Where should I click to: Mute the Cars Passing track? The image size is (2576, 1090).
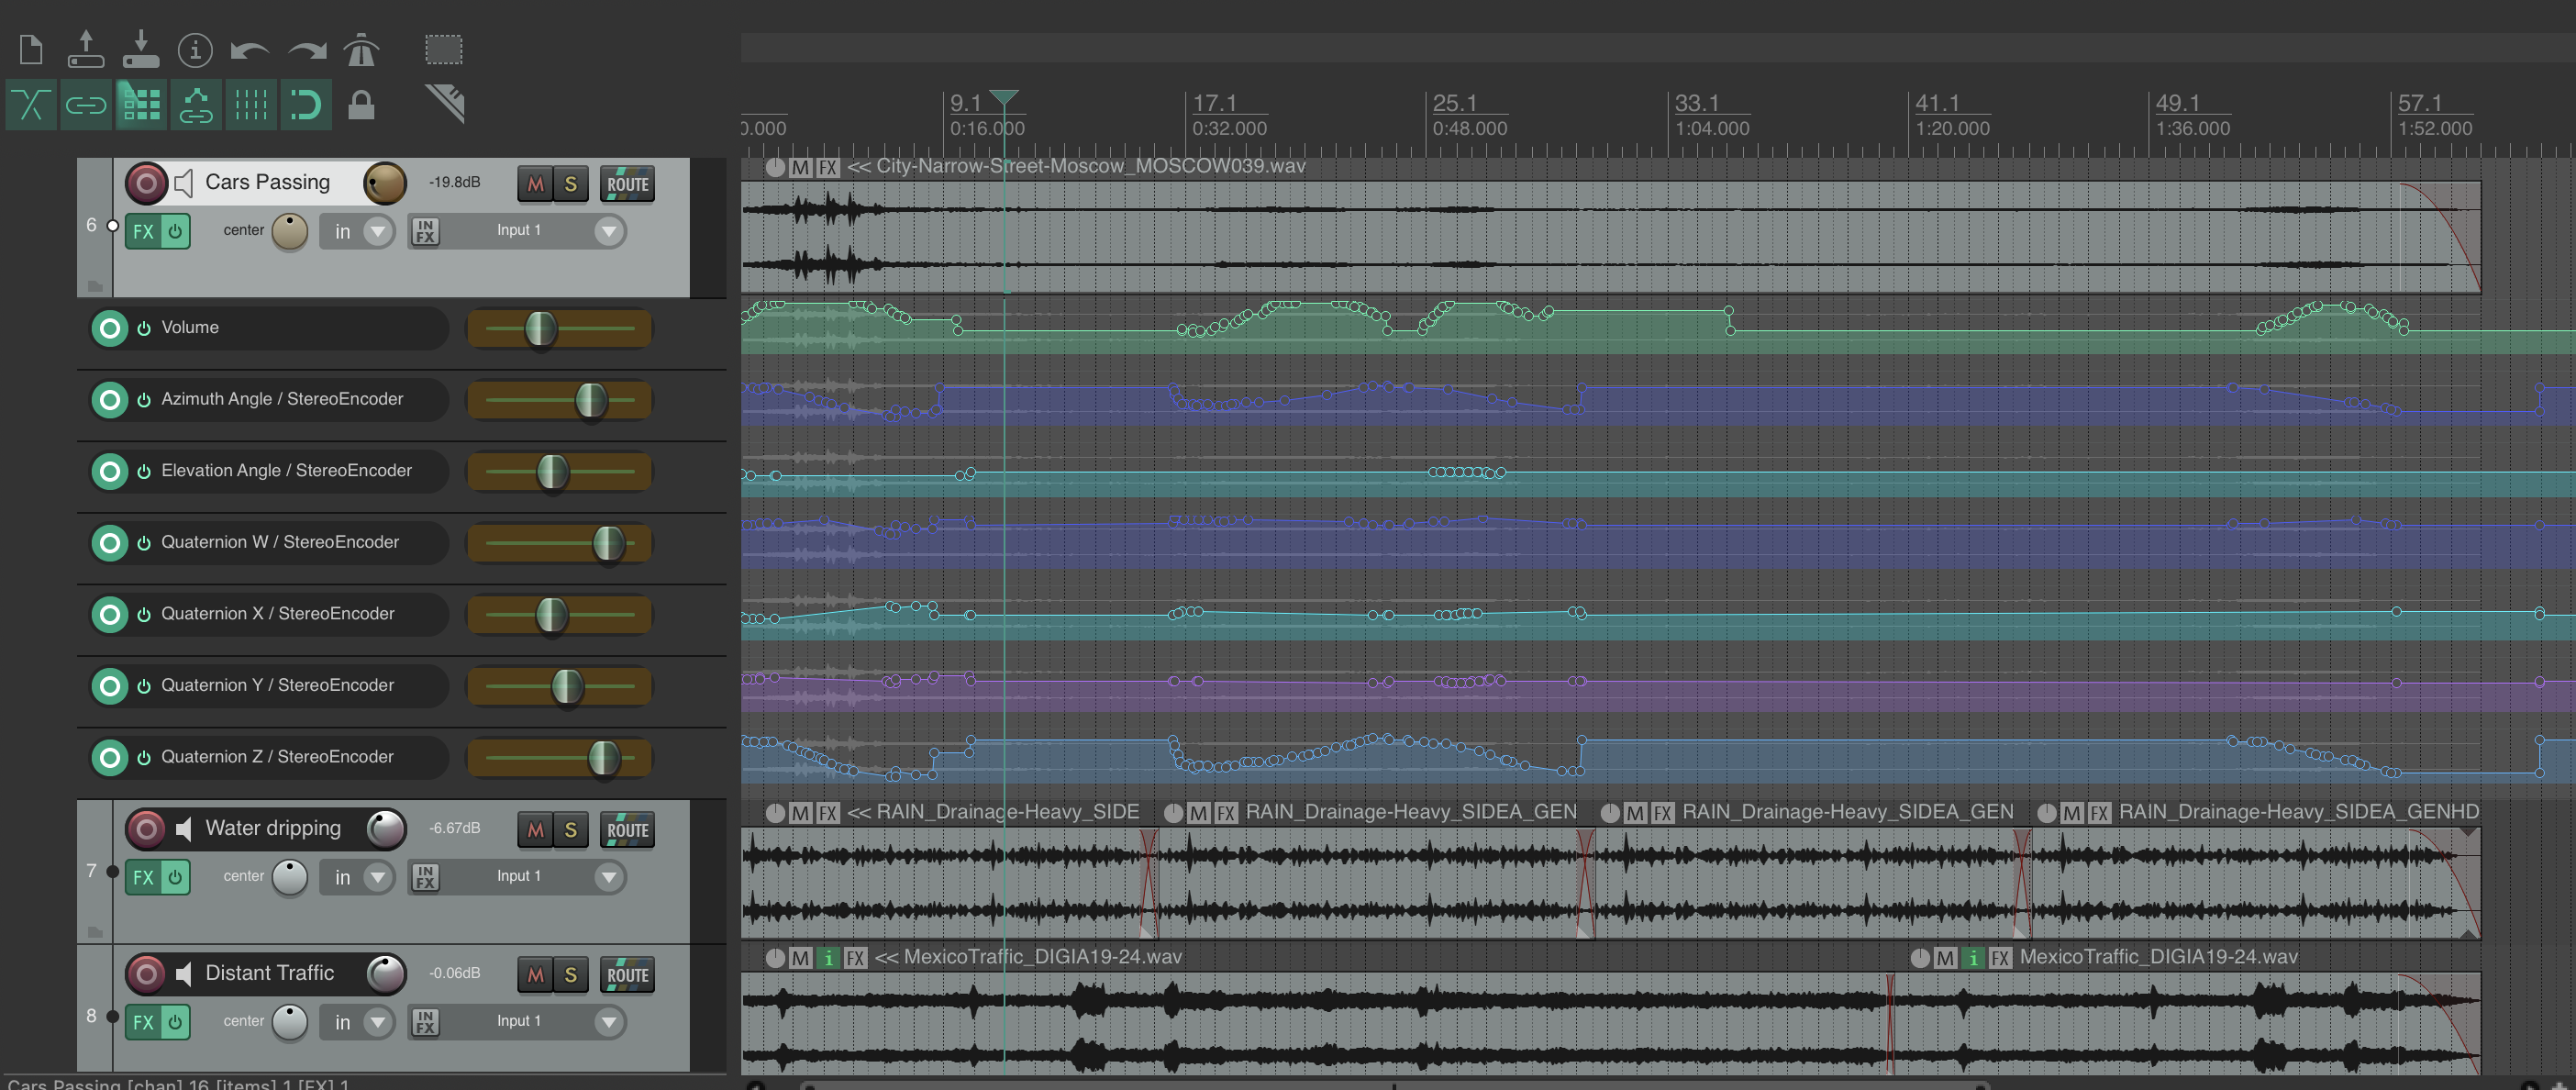click(536, 184)
